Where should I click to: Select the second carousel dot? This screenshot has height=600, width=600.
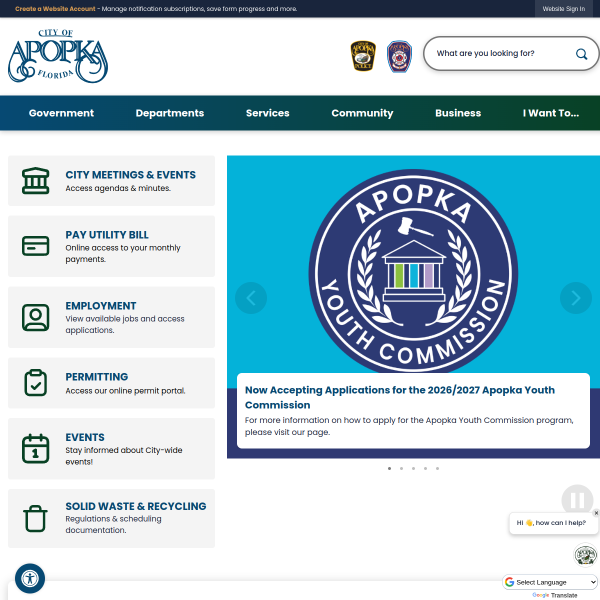tap(401, 468)
